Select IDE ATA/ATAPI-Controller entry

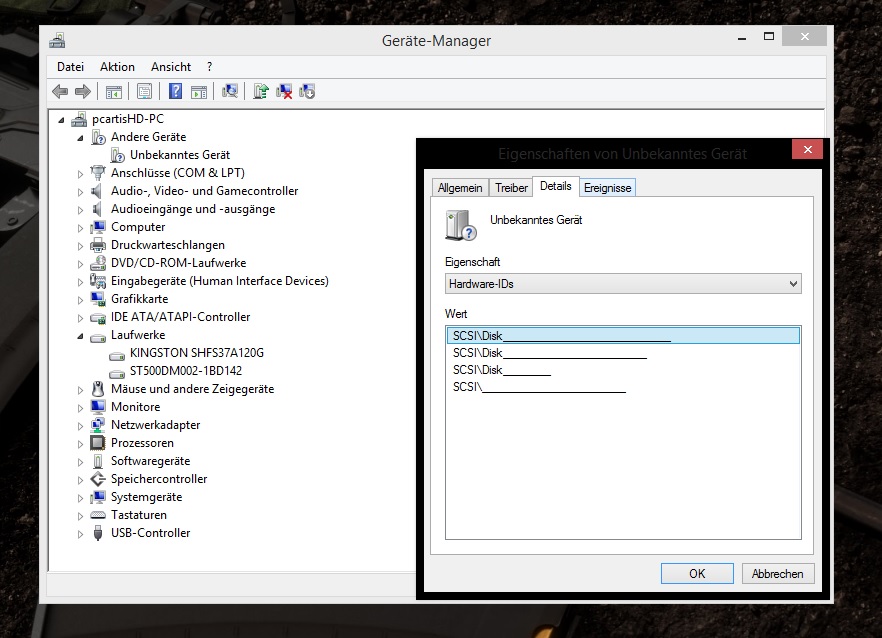point(181,317)
